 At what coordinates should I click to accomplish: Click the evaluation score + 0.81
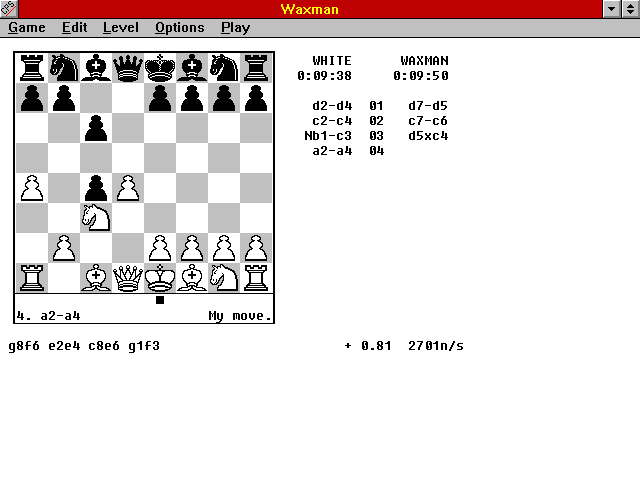point(368,346)
